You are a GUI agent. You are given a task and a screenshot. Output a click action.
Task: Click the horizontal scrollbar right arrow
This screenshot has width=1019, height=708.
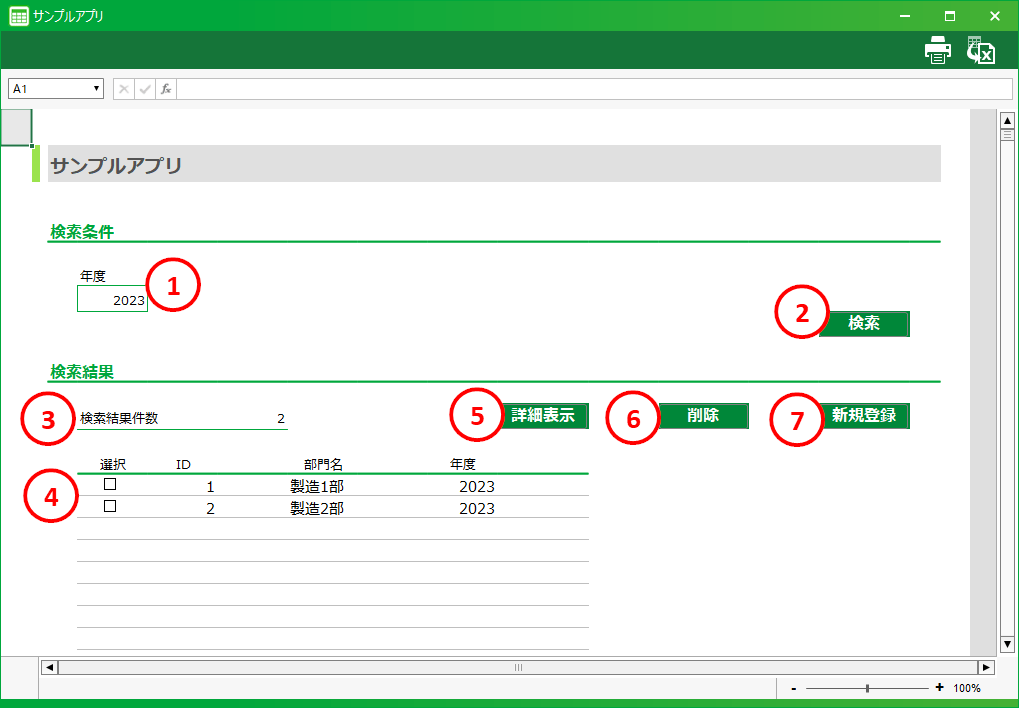[986, 667]
